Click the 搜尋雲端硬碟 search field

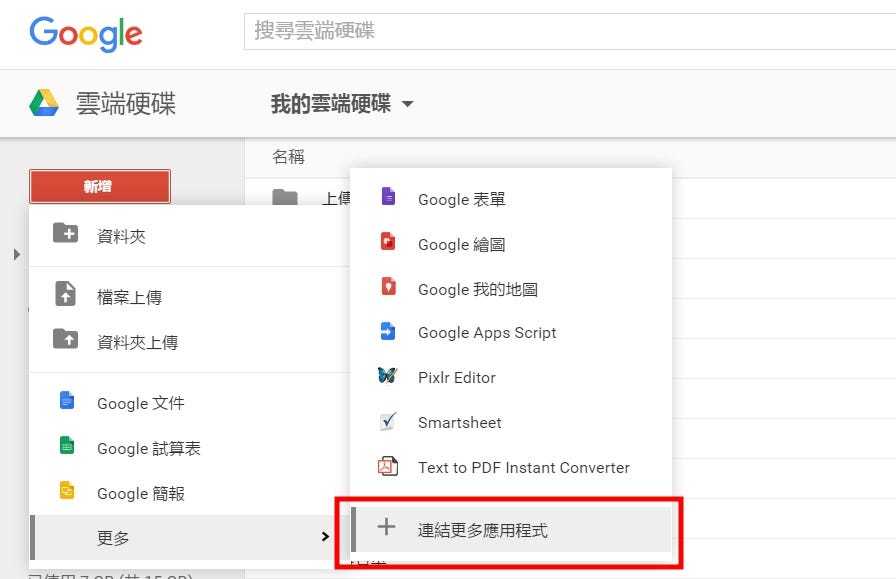pyautogui.click(x=570, y=31)
